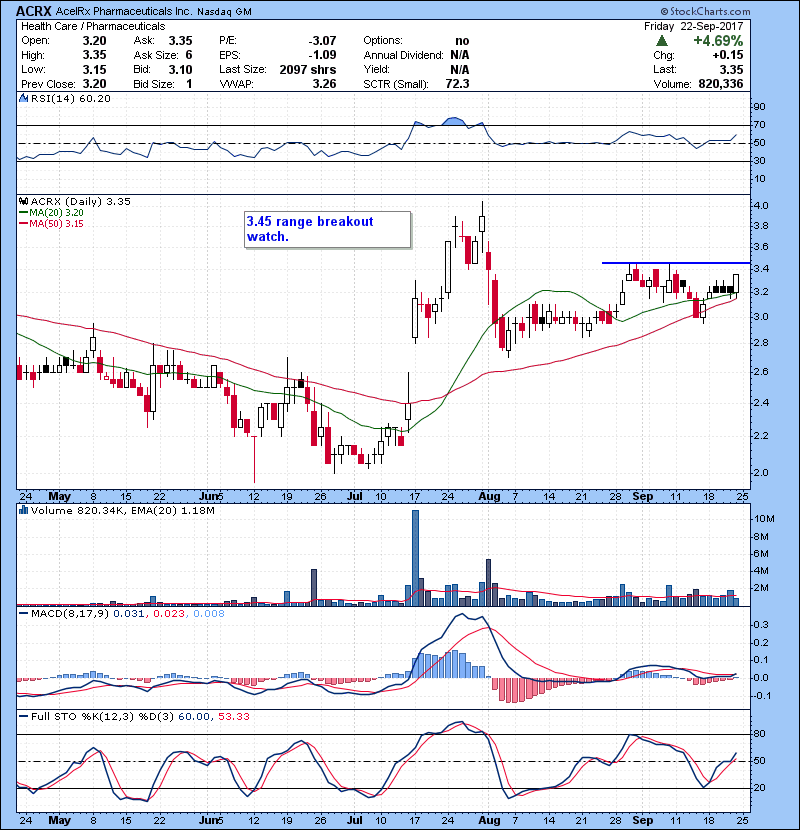The image size is (800, 830).
Task: Click the header Volume value 820,336
Action: coord(721,84)
